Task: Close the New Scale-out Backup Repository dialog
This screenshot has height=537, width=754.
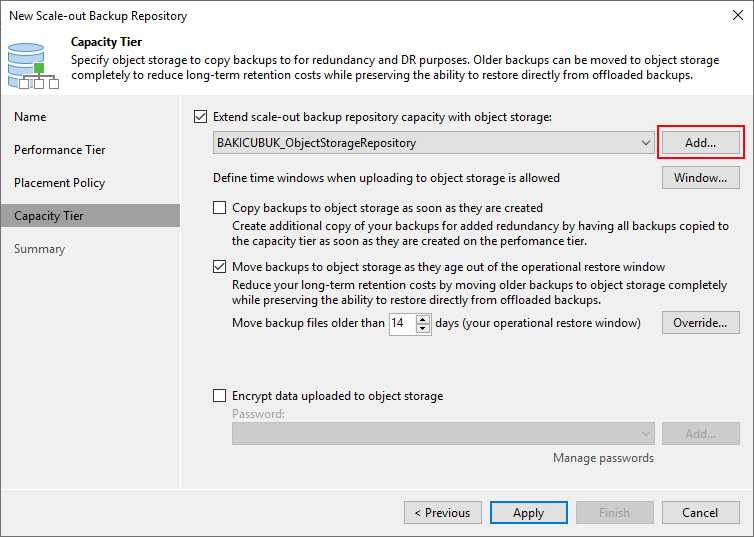Action: 738,15
